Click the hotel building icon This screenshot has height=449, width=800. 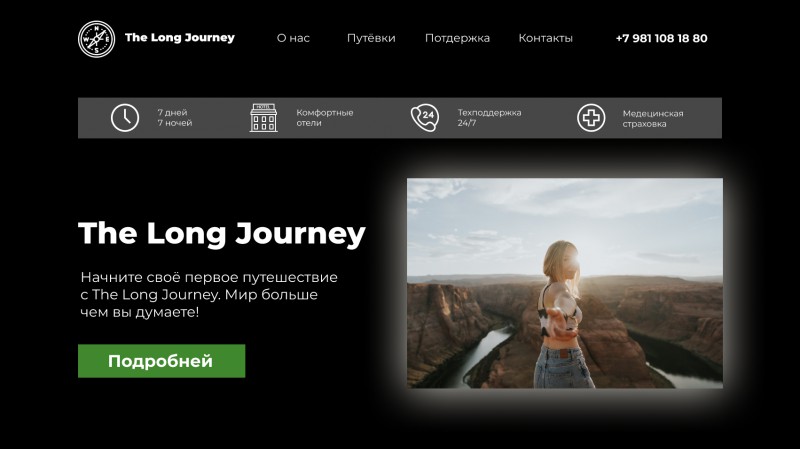(263, 118)
